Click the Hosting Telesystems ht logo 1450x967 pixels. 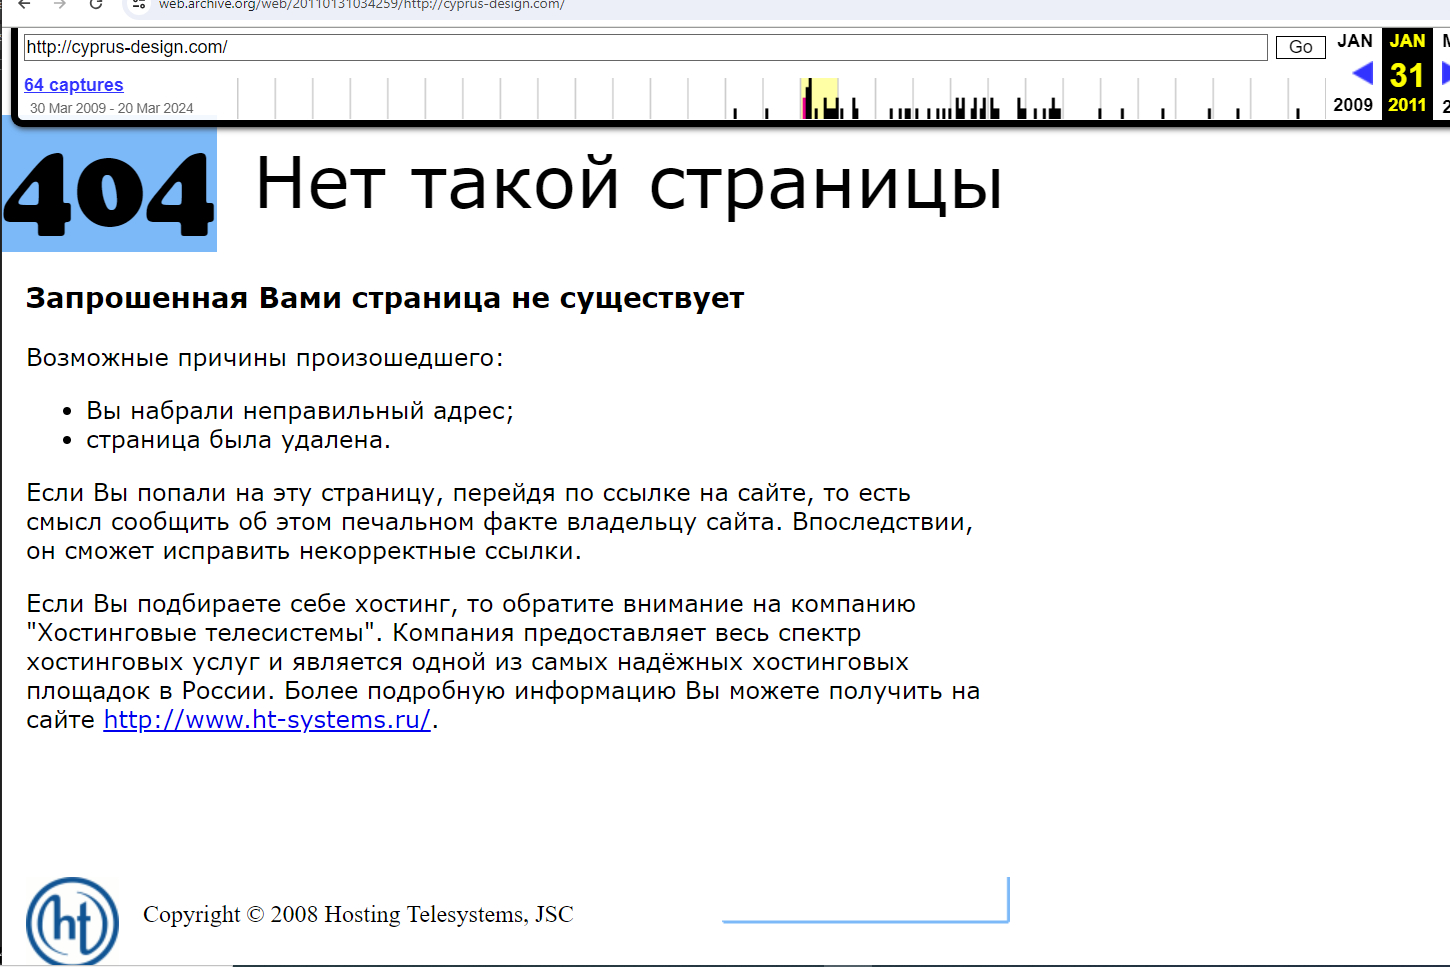click(72, 921)
